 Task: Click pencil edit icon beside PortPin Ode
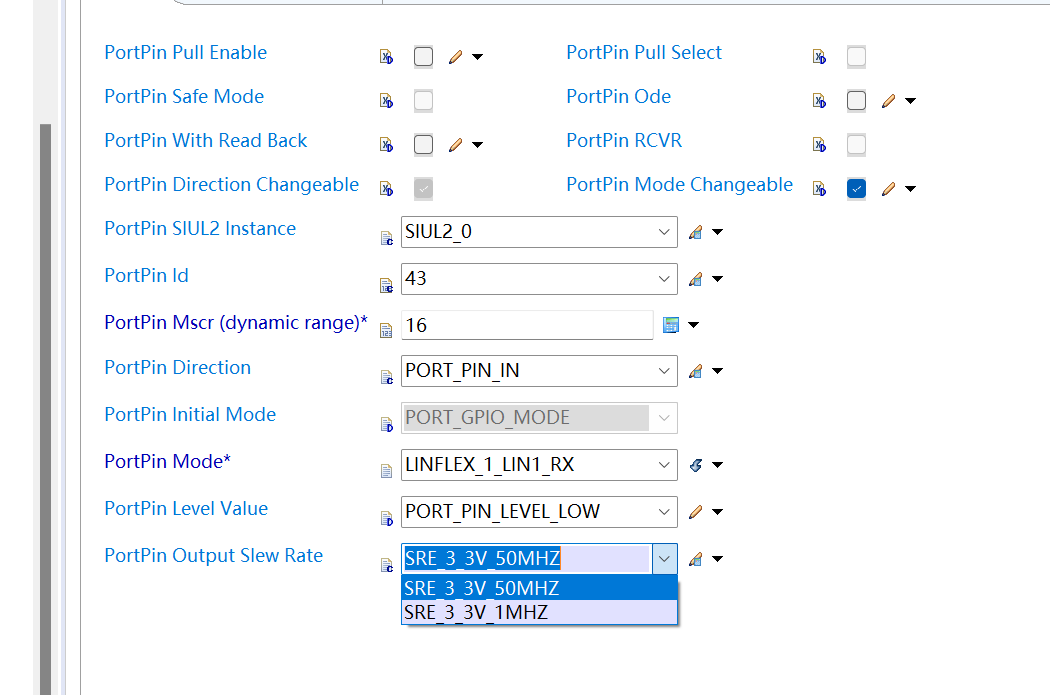pyautogui.click(x=888, y=101)
